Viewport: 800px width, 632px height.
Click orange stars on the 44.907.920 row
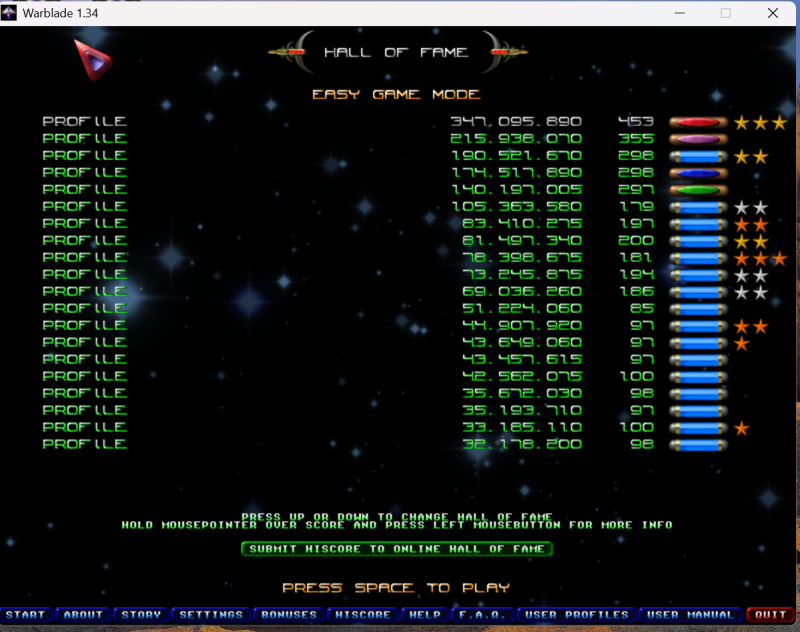pos(751,326)
